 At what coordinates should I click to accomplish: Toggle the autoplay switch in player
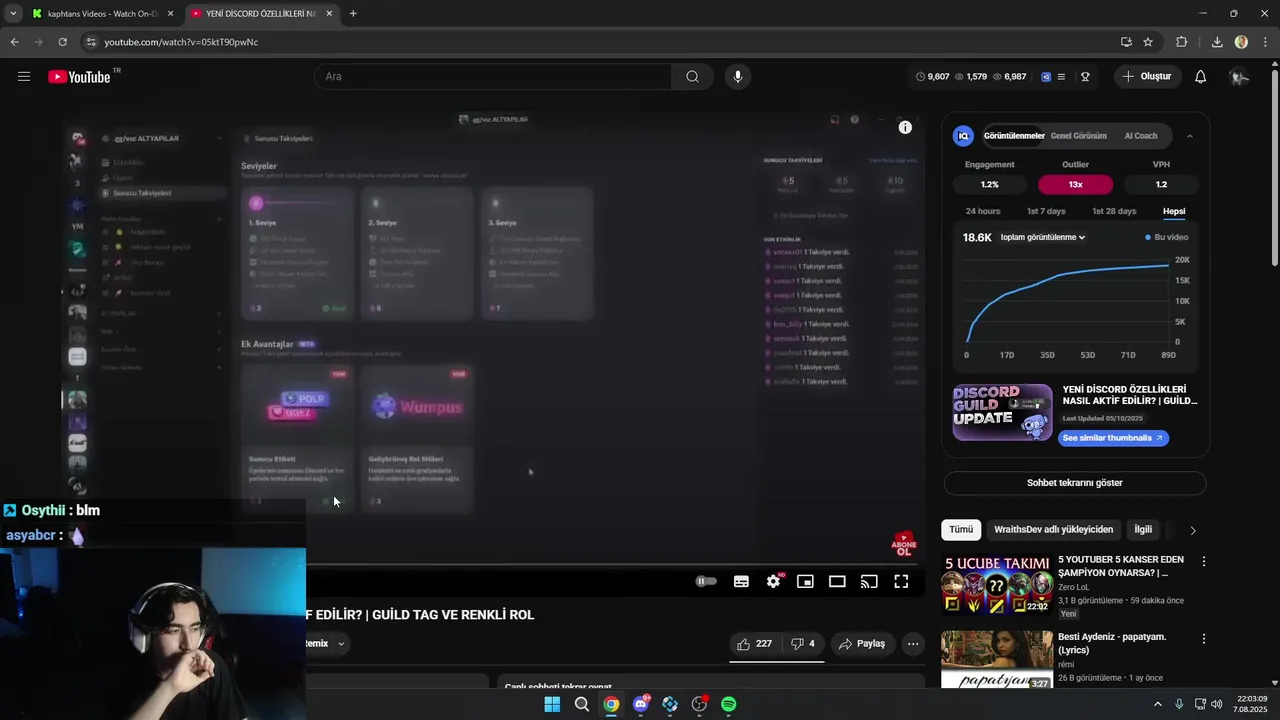coord(706,581)
